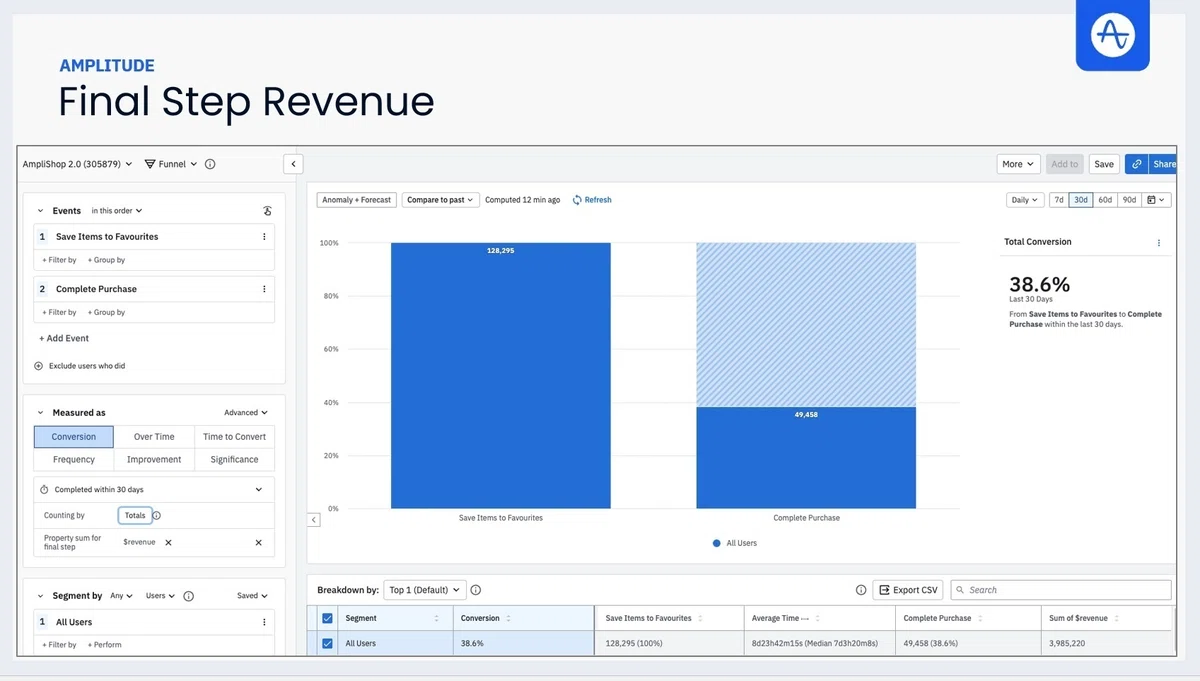Select the 7d date range
Image resolution: width=1200 pixels, height=681 pixels.
click(x=1058, y=200)
